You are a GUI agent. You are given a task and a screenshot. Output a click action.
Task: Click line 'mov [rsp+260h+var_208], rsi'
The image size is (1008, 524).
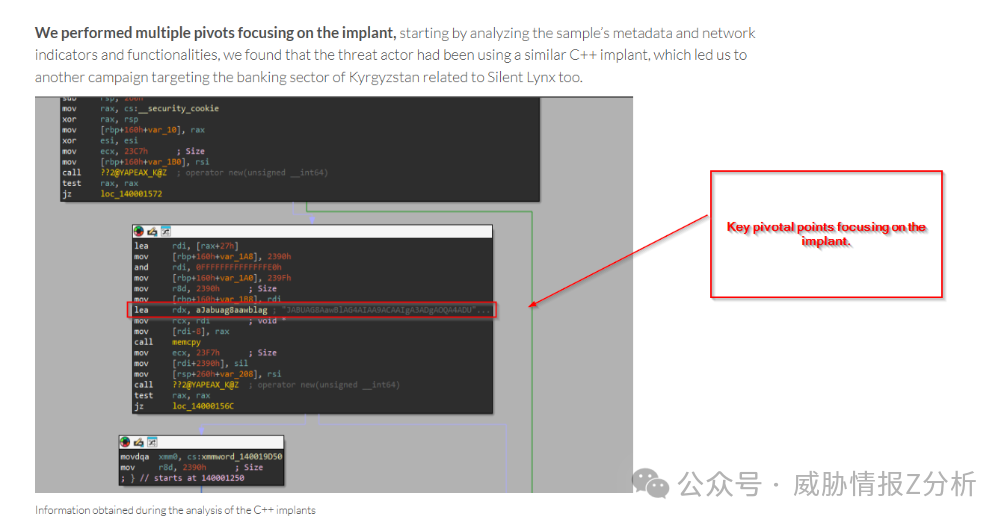[x=208, y=374]
